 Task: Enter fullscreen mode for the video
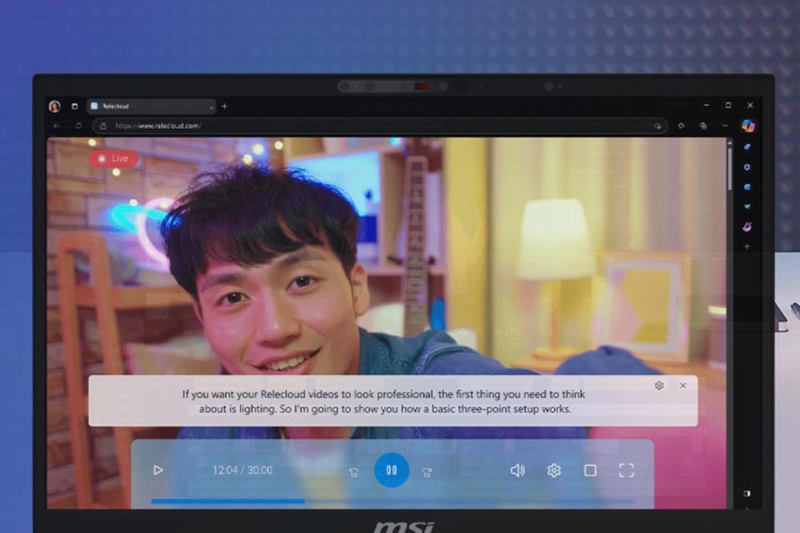coord(627,470)
